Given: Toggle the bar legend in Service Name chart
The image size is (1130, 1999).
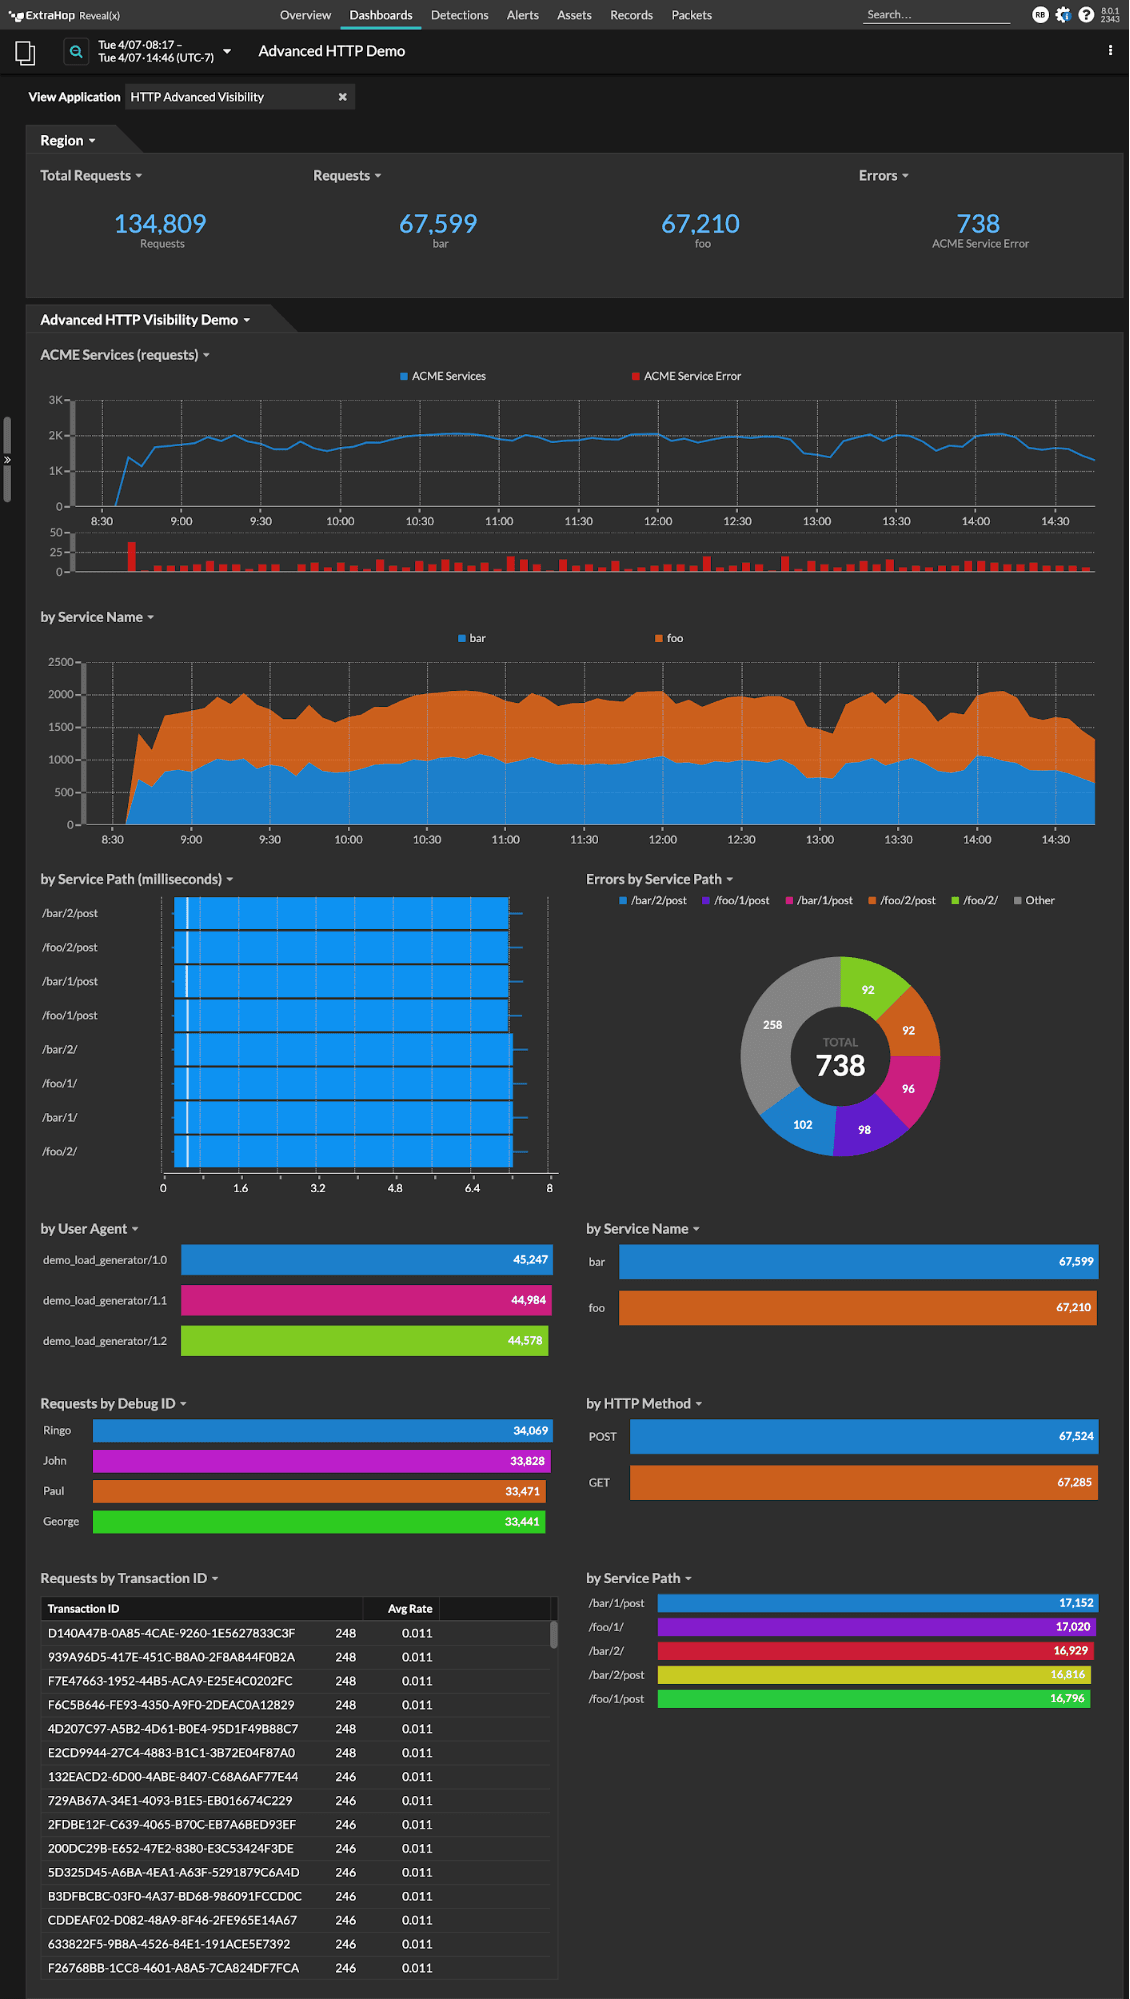Looking at the screenshot, I should tap(472, 638).
